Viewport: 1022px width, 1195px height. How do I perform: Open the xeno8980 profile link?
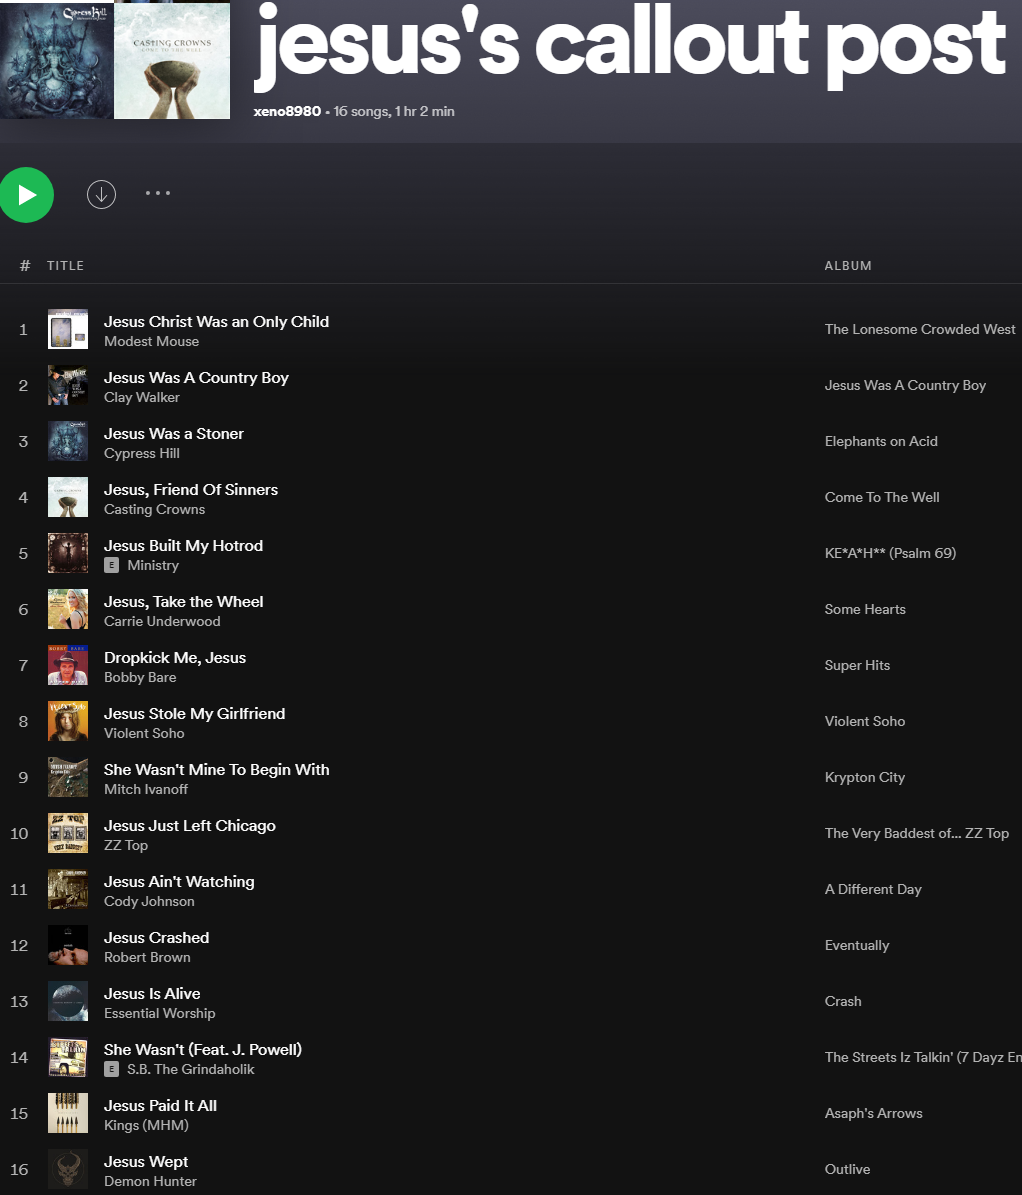[x=287, y=112]
